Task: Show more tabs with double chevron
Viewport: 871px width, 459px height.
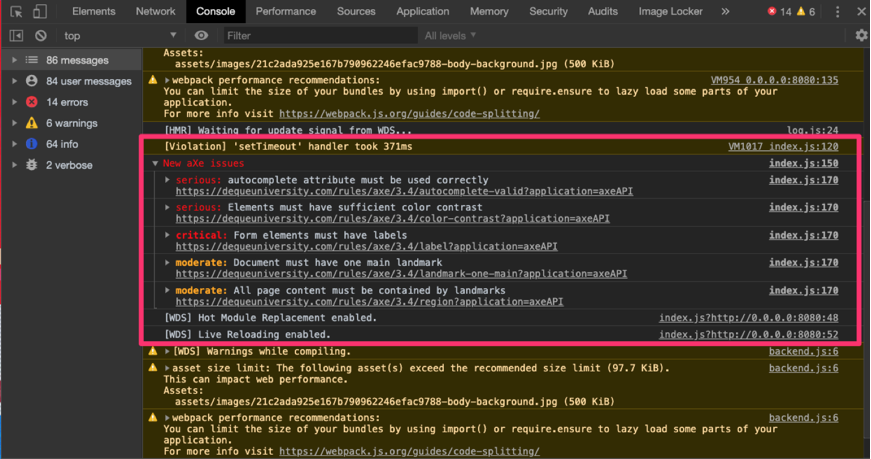Action: point(725,12)
